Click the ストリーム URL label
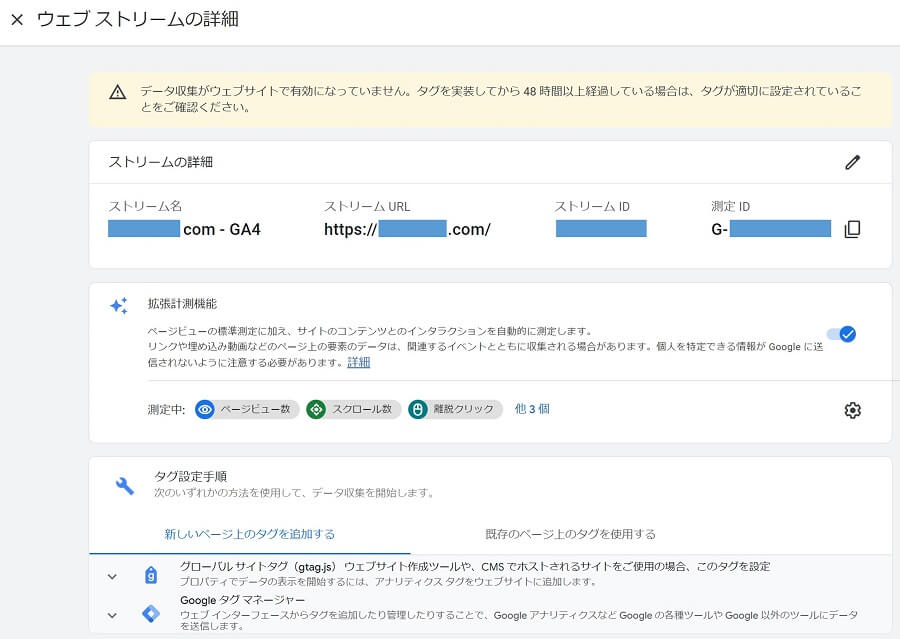Image resolution: width=900 pixels, height=639 pixels. pyautogui.click(x=367, y=206)
